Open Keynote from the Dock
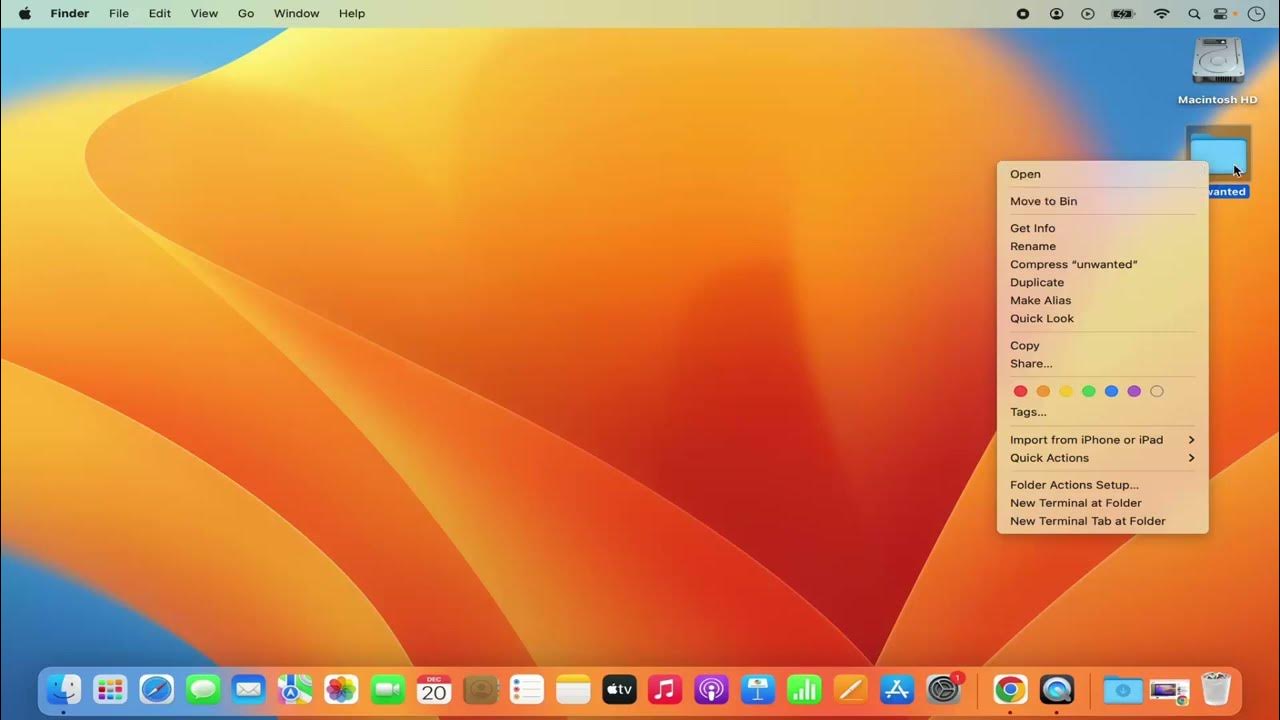Image resolution: width=1280 pixels, height=720 pixels. pyautogui.click(x=758, y=689)
